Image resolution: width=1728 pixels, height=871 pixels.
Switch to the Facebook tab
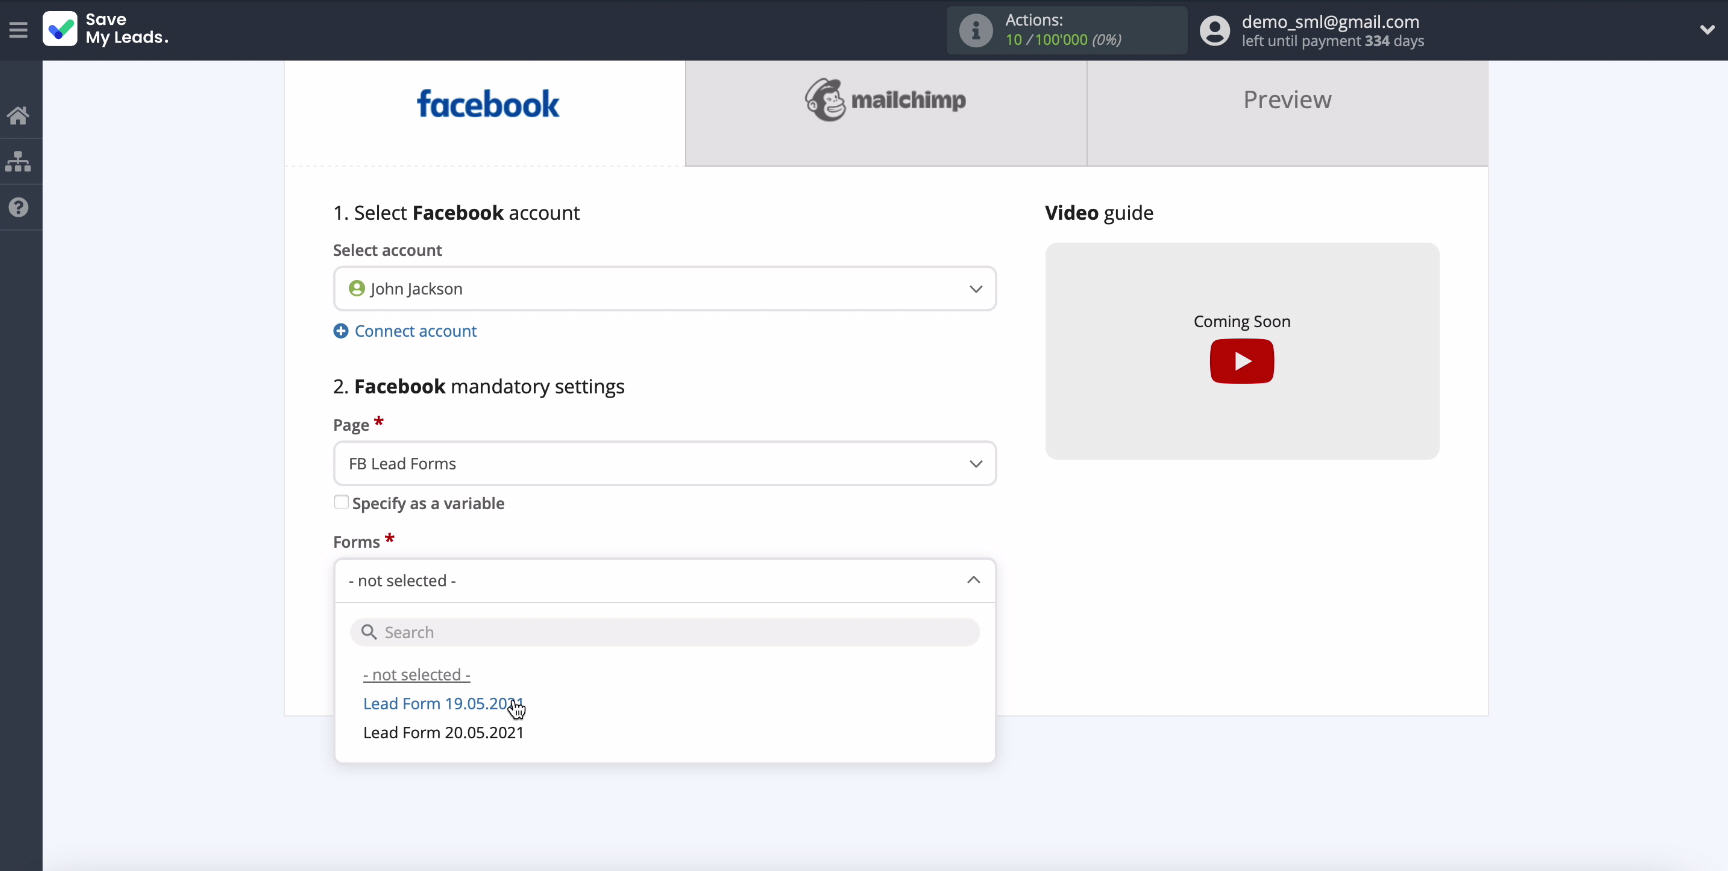[x=486, y=113]
